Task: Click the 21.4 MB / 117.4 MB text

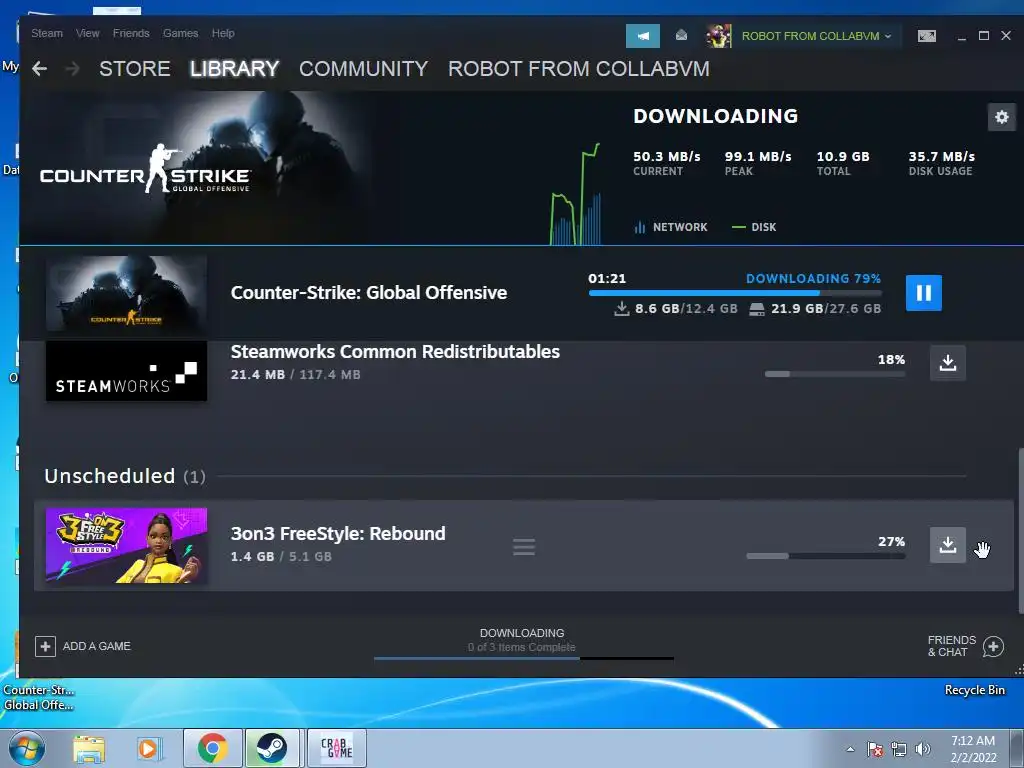Action: coord(295,375)
